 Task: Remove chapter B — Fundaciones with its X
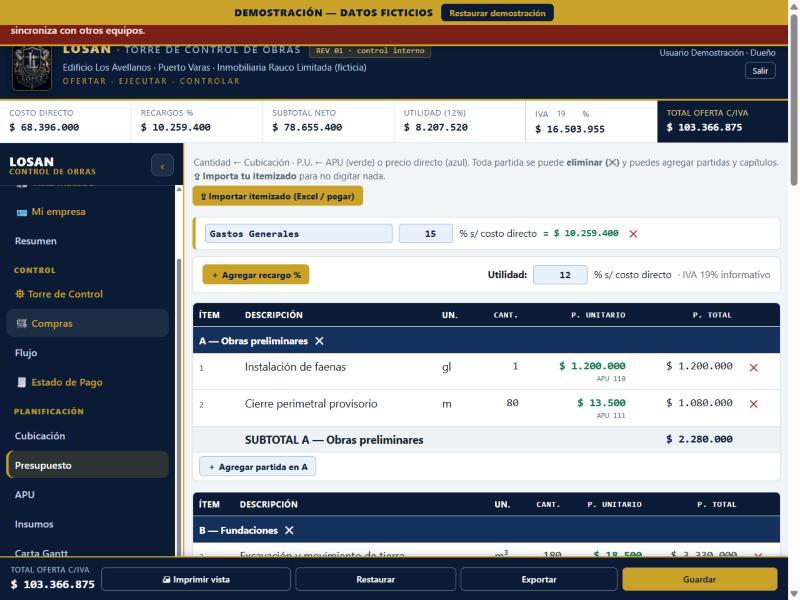coord(289,531)
